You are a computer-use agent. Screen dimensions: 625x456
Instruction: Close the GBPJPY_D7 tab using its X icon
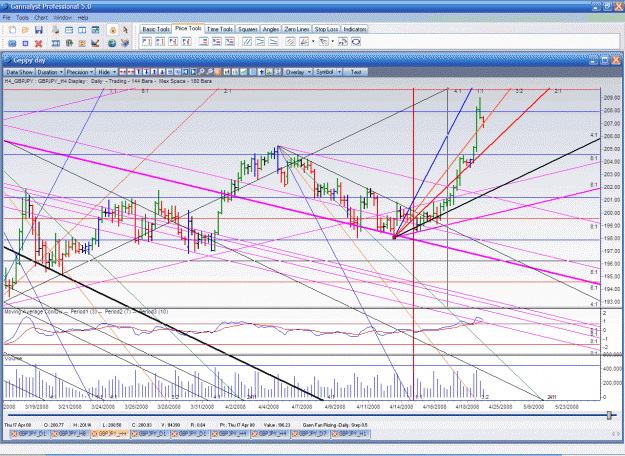tap(295, 434)
